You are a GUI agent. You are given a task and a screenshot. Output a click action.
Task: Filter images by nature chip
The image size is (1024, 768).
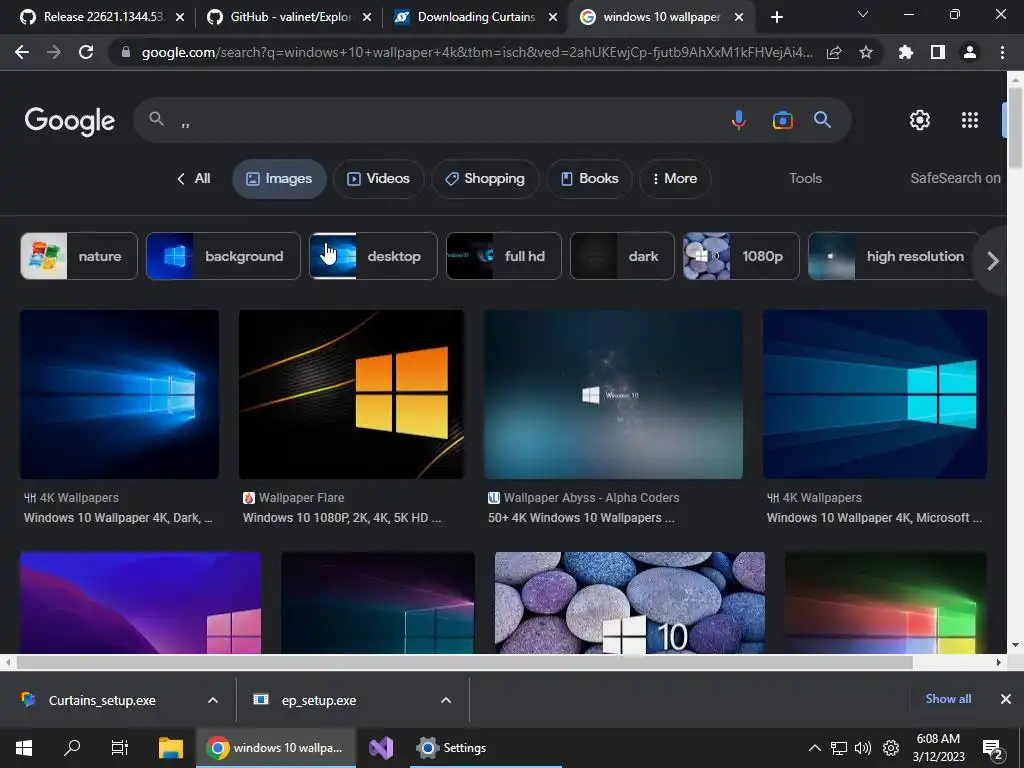[x=79, y=256]
